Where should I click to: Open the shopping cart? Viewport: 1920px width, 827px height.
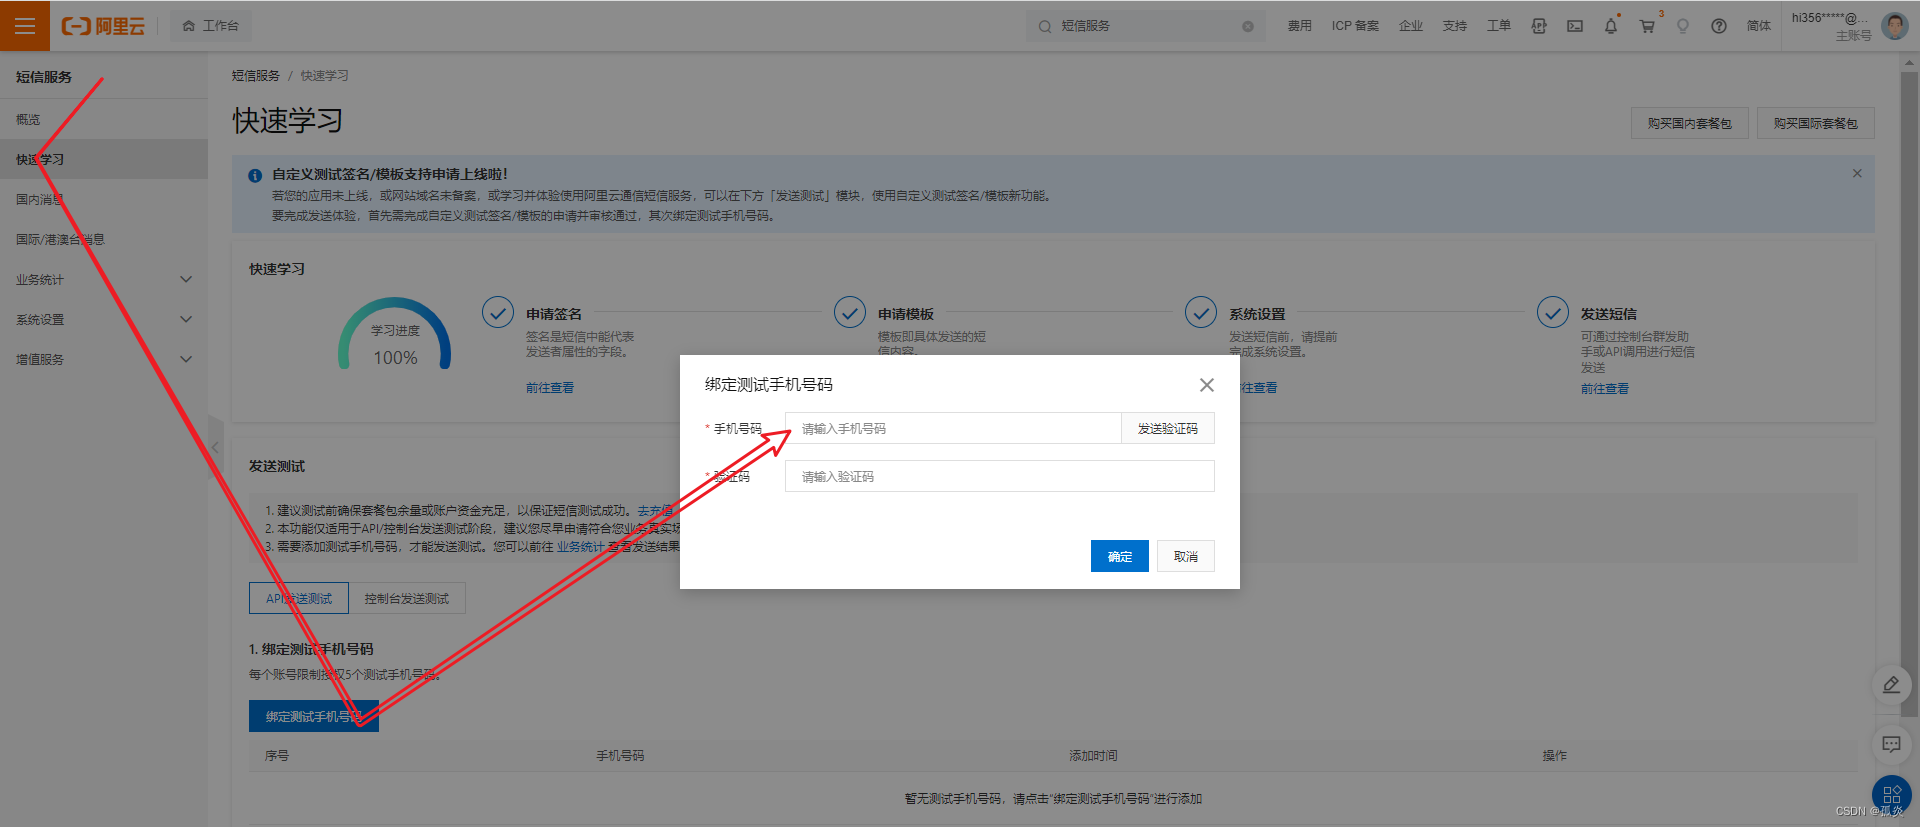1647,26
